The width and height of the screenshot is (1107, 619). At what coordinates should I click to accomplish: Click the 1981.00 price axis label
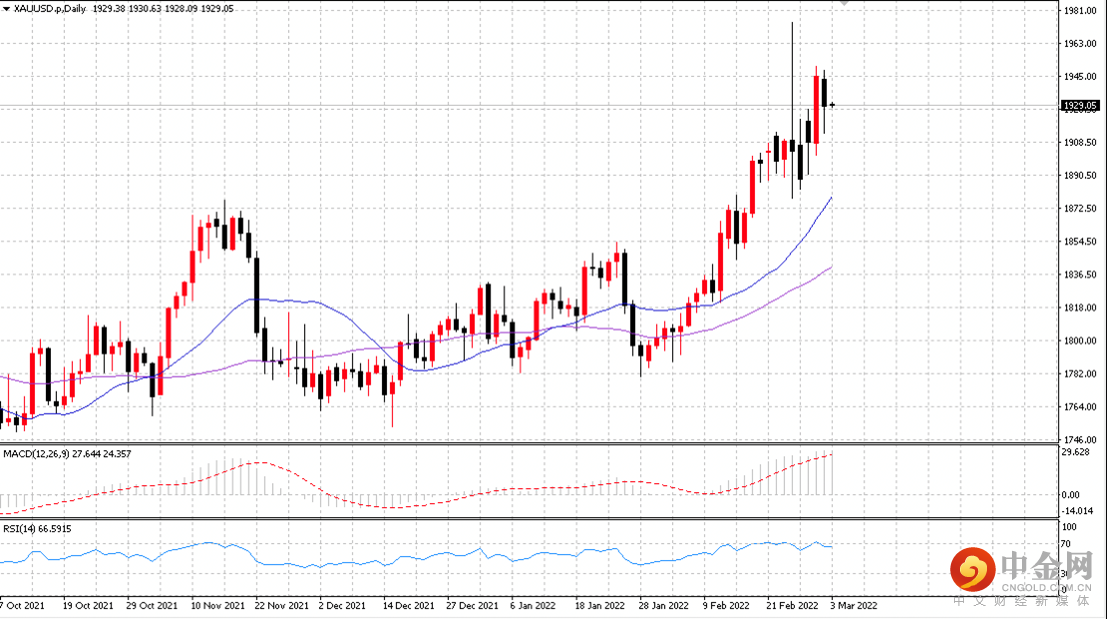coord(1079,11)
